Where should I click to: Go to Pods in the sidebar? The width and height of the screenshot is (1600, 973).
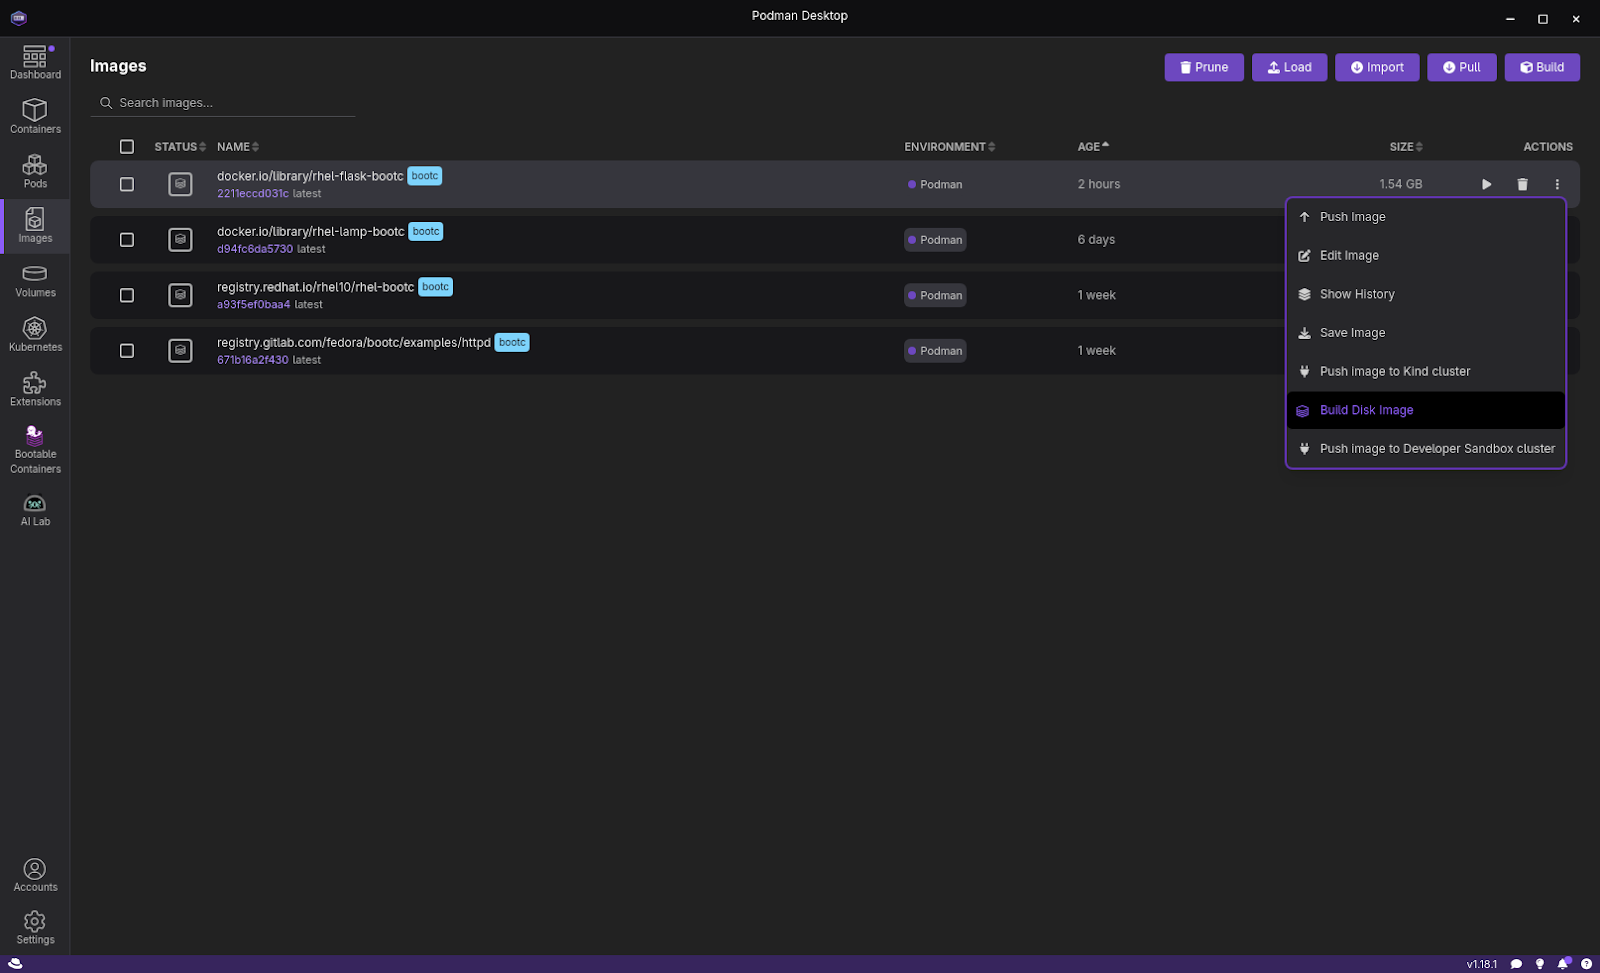[35, 171]
